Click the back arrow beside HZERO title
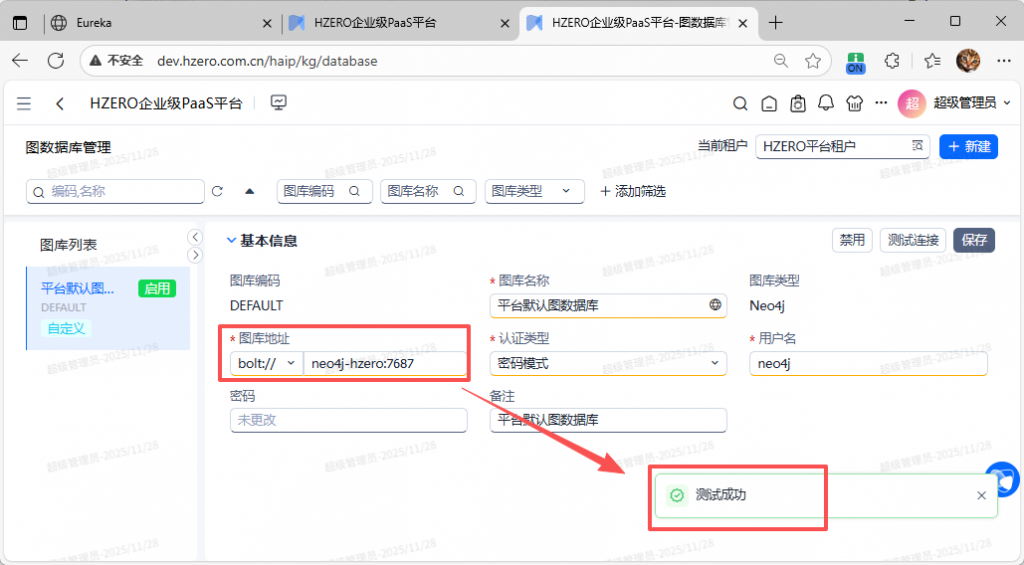 [x=60, y=103]
